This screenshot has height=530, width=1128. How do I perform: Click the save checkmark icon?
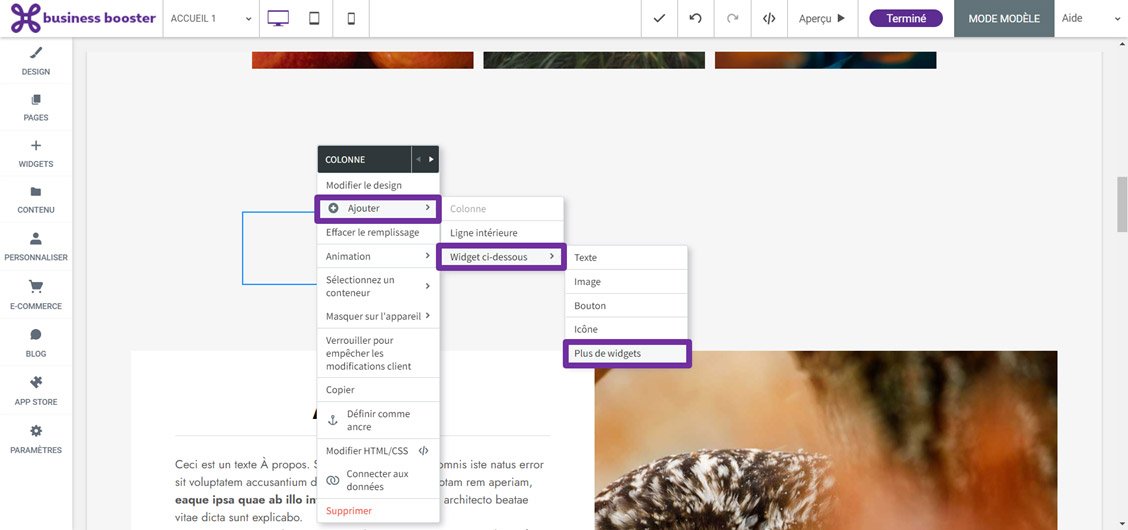[658, 18]
